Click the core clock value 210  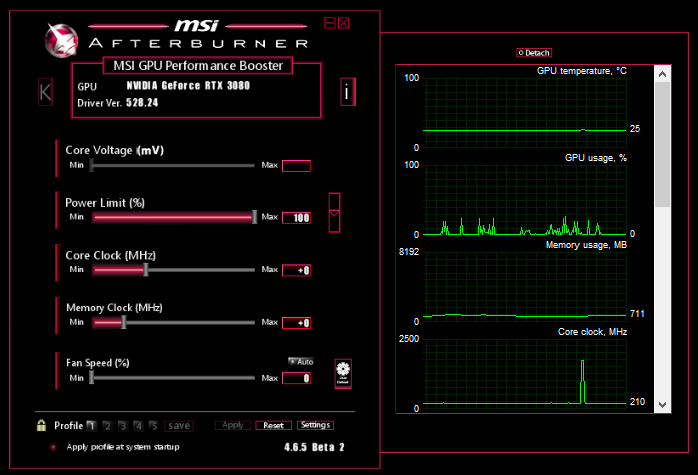coord(637,402)
